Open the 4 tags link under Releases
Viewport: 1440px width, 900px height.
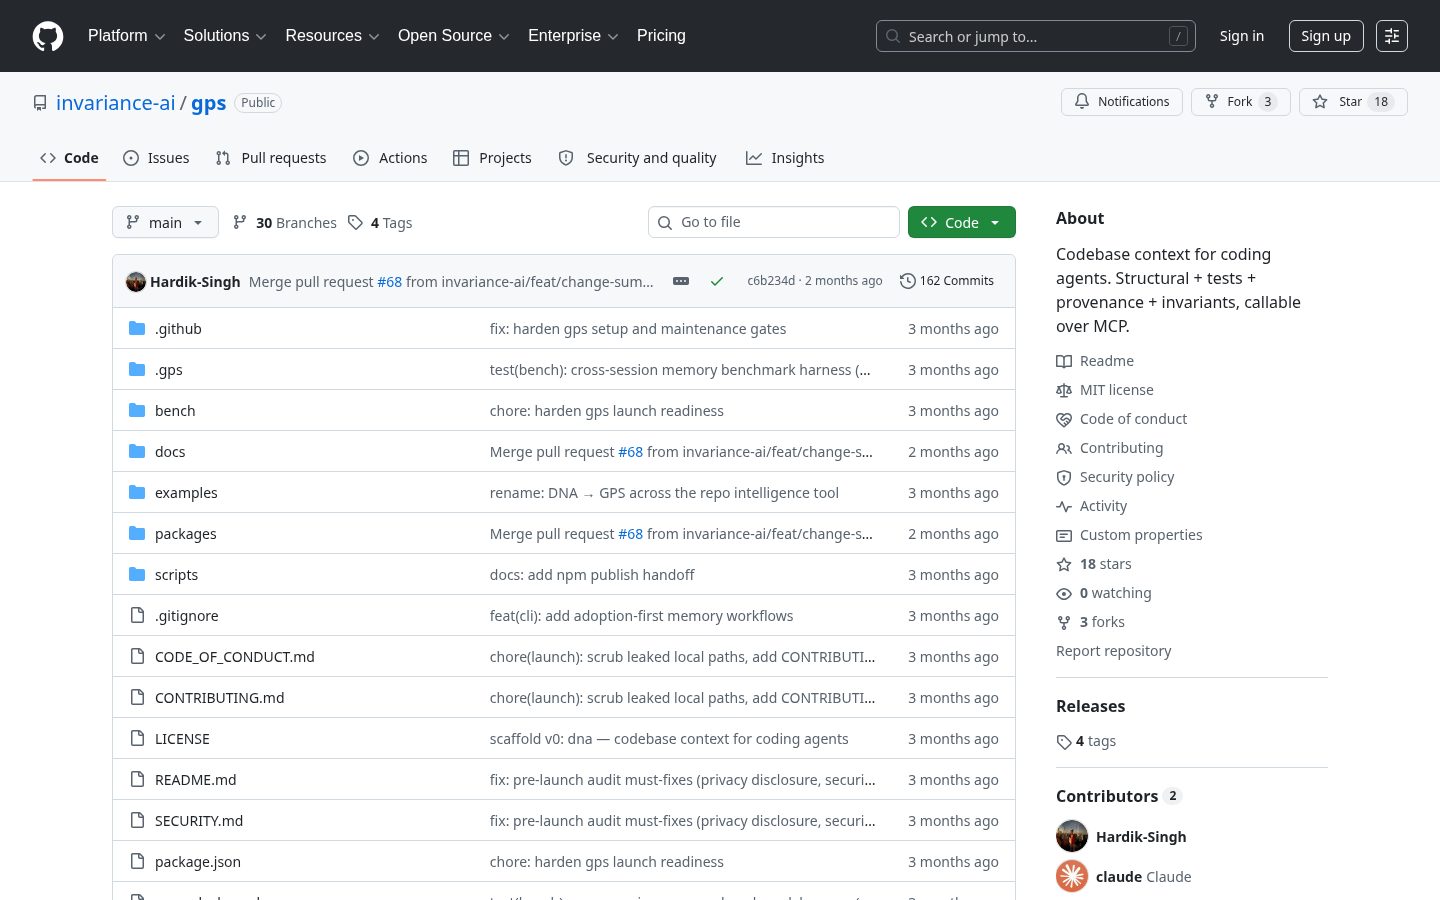[1086, 741]
